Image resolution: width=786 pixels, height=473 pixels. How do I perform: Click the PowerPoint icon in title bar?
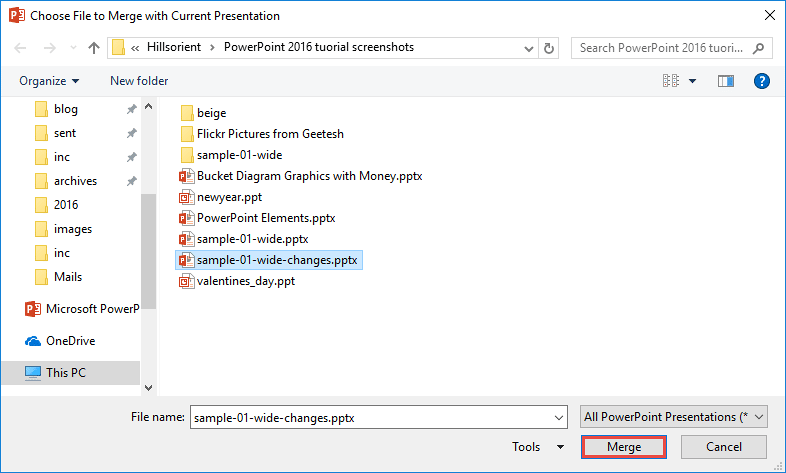pyautogui.click(x=17, y=16)
